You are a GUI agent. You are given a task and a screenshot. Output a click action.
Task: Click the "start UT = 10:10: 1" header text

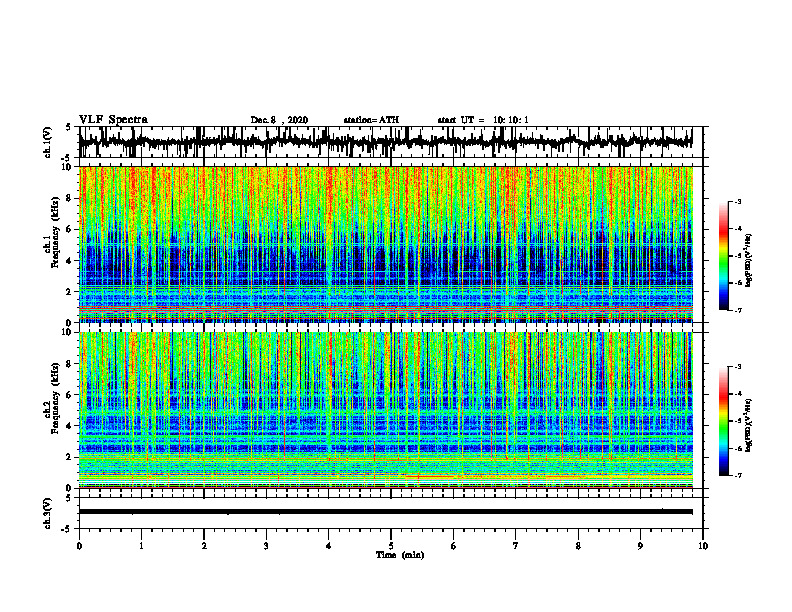483,120
